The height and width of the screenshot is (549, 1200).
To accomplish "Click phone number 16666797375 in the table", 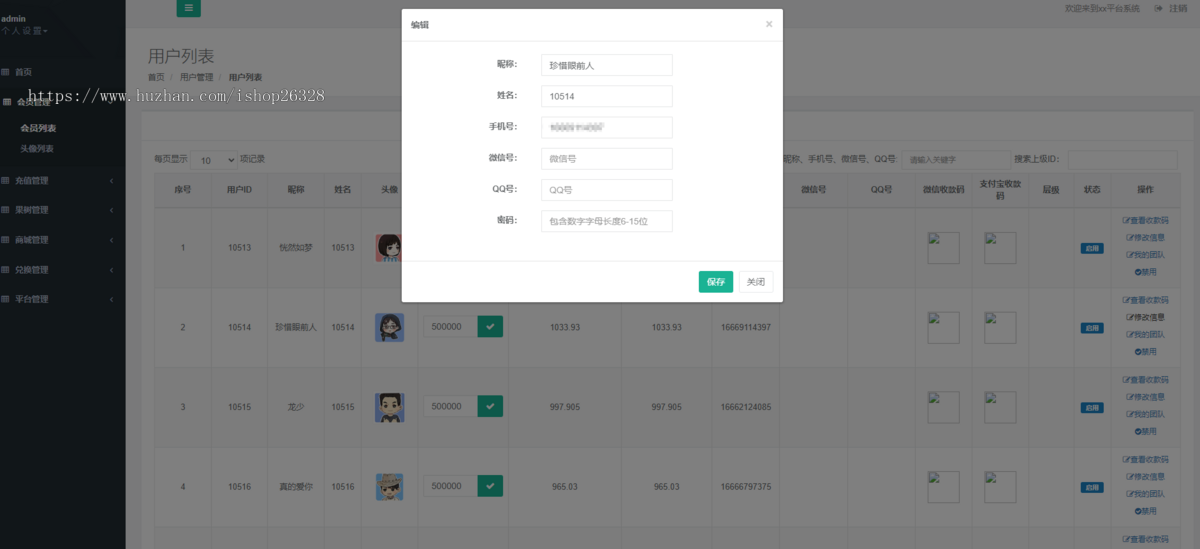I will (746, 487).
